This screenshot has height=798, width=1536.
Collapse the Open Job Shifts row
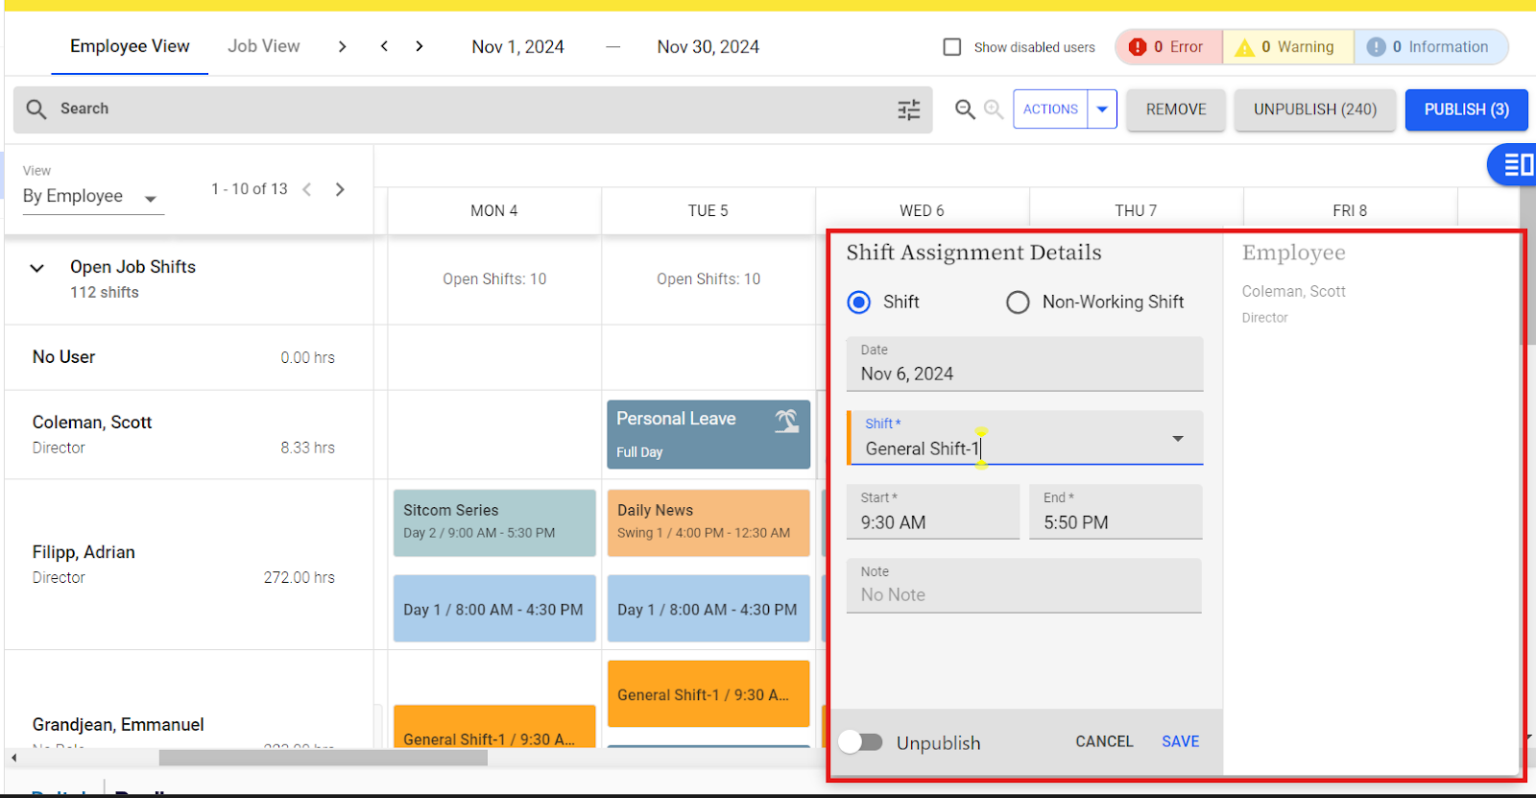37,268
